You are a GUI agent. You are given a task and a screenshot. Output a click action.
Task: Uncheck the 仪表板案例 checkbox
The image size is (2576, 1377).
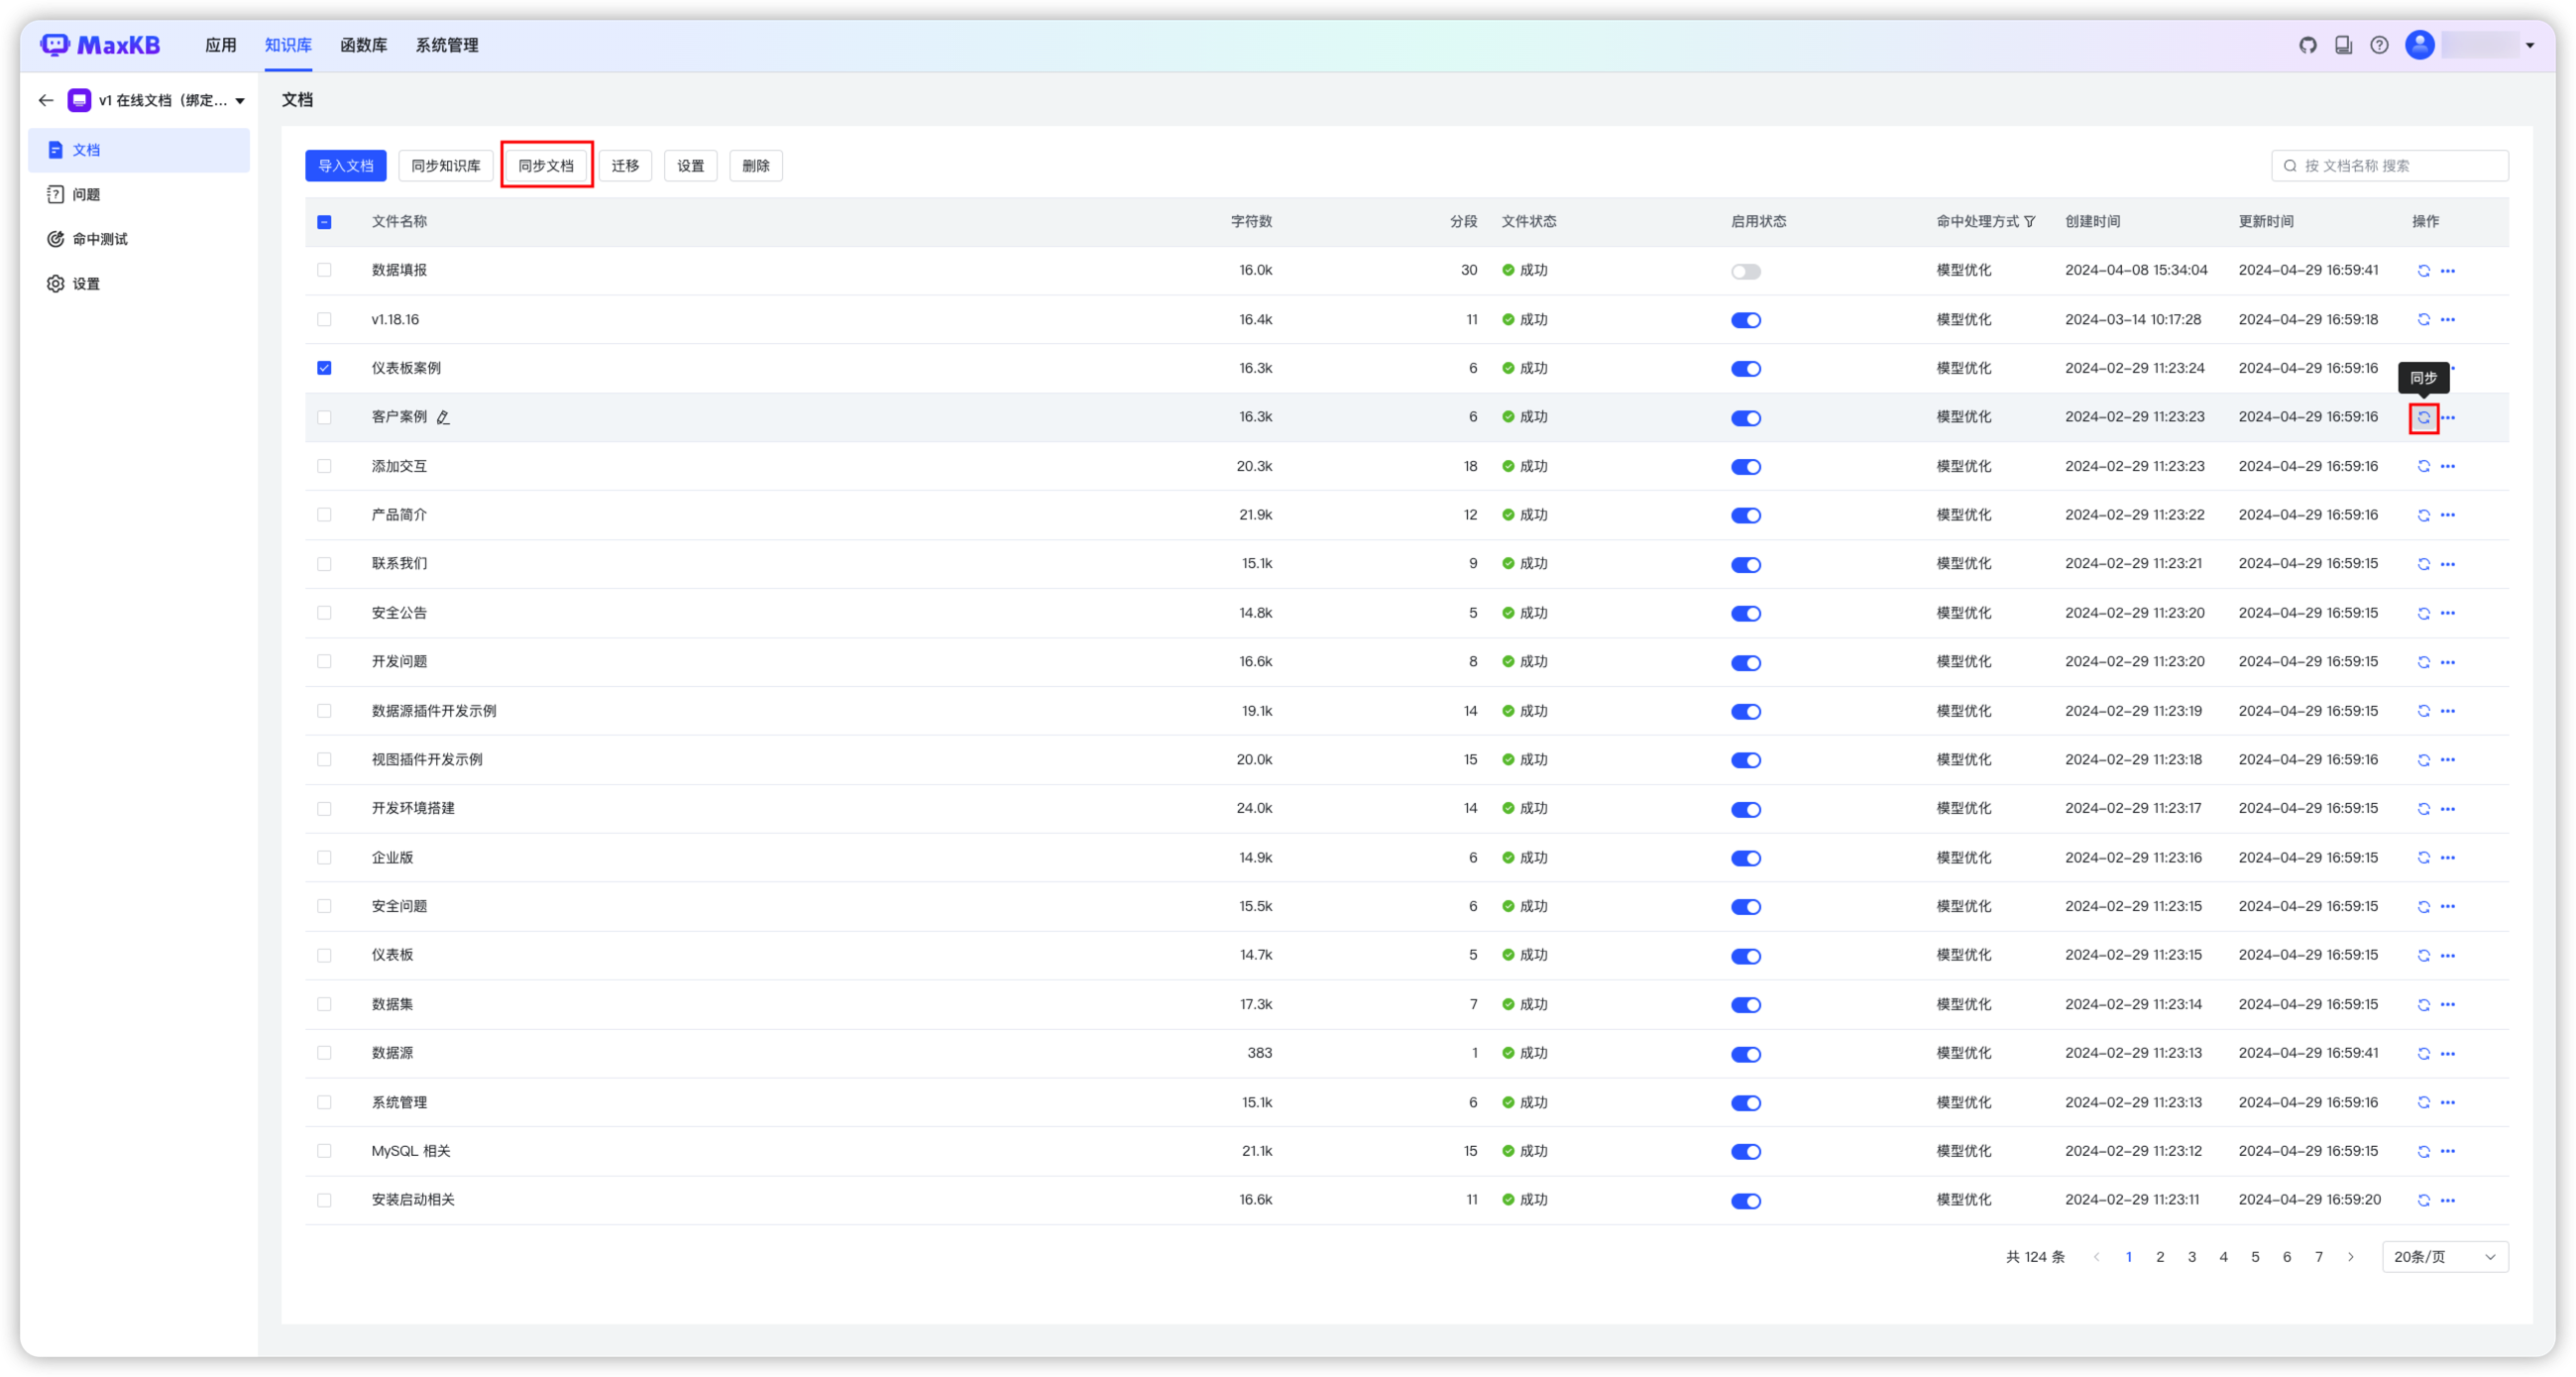[324, 368]
